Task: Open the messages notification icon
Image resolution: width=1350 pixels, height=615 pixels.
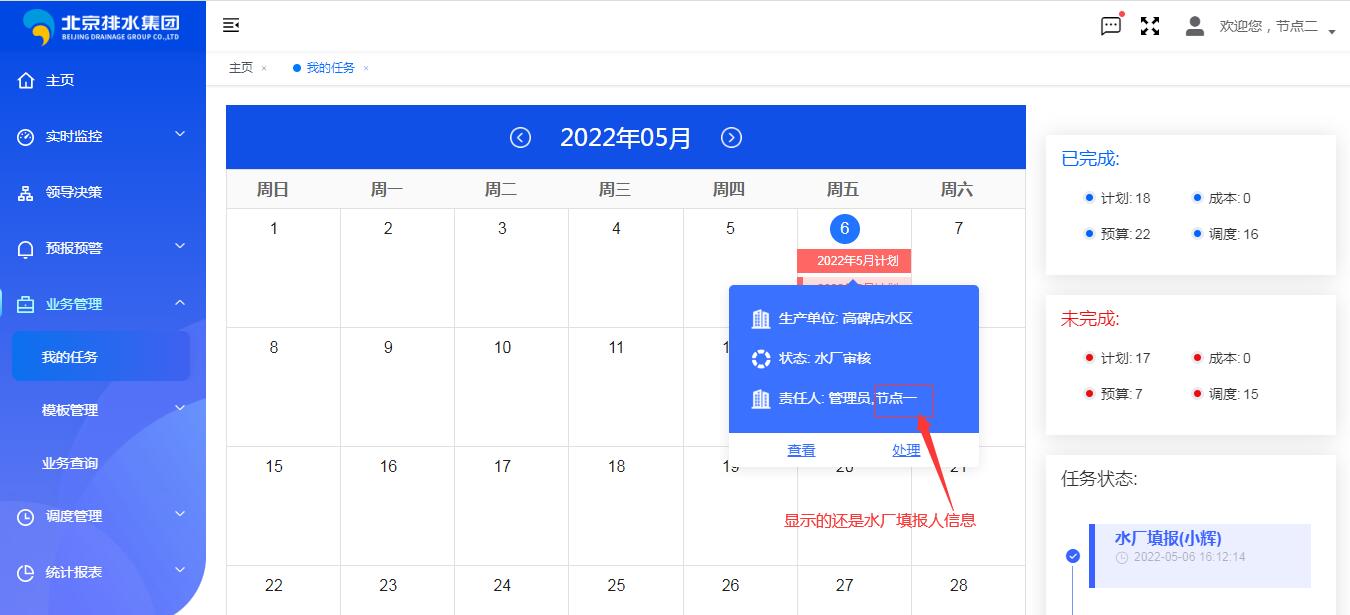Action: click(1110, 26)
